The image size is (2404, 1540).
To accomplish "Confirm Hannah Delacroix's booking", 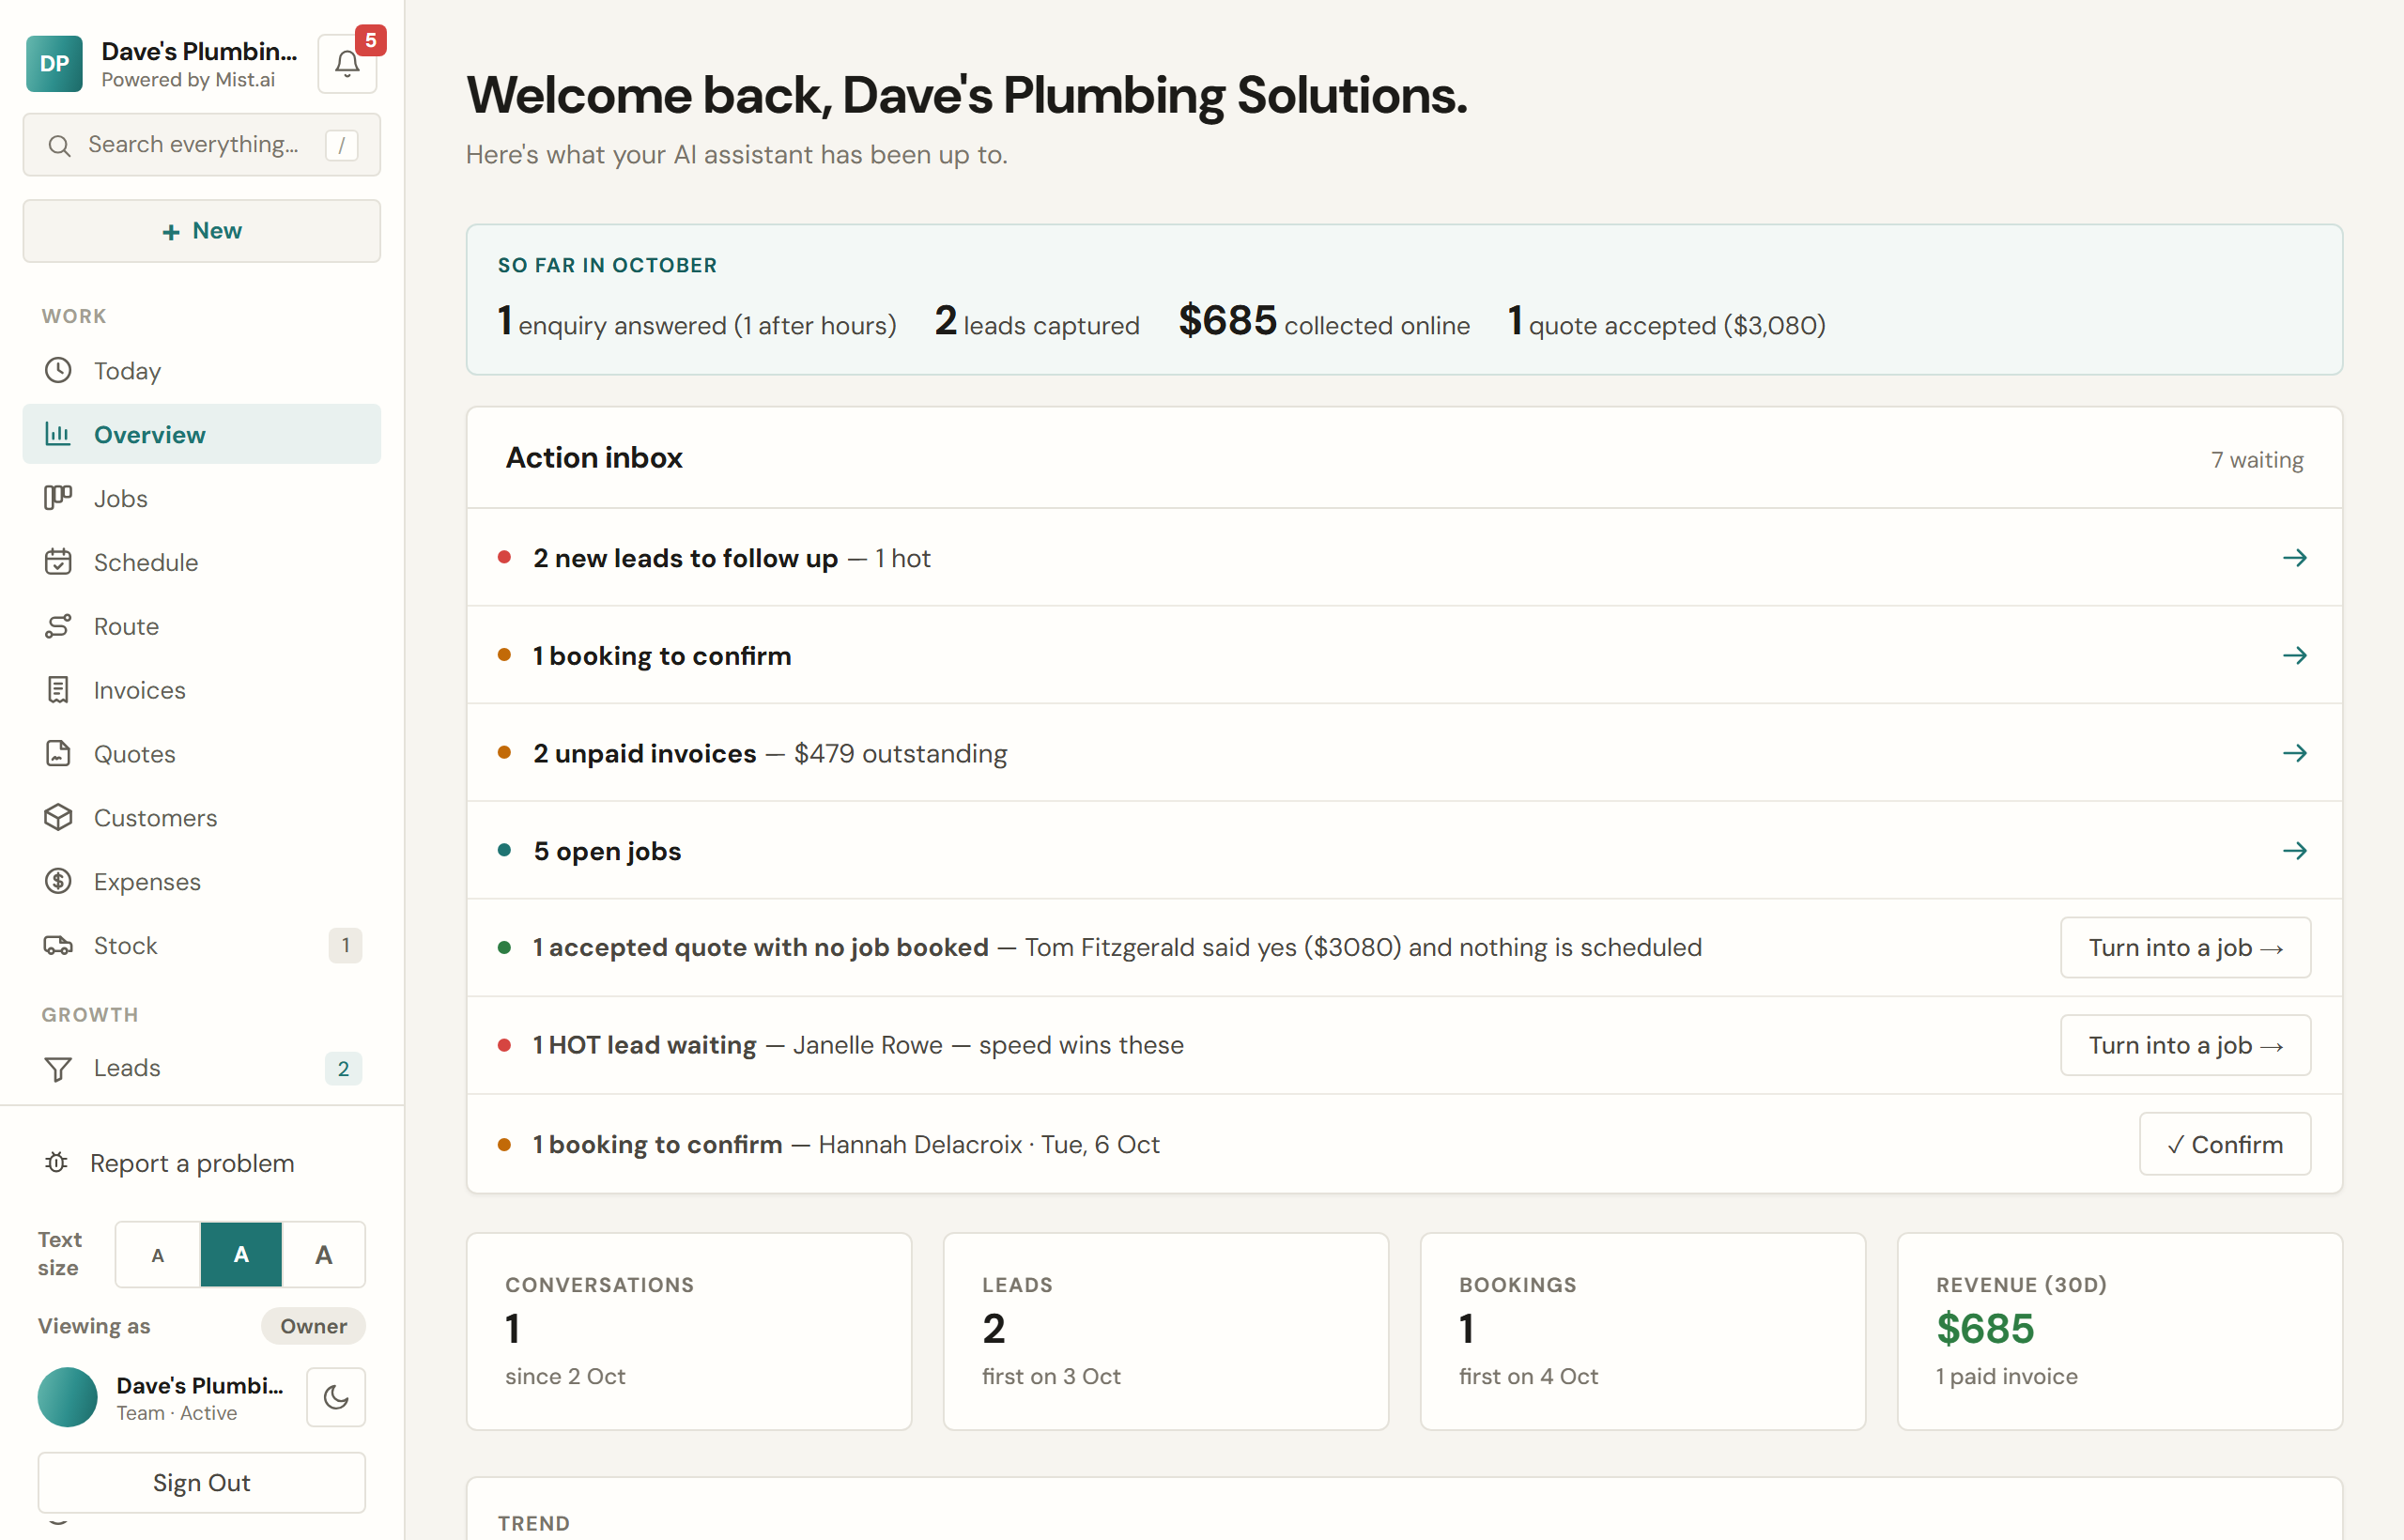I will point(2224,1144).
